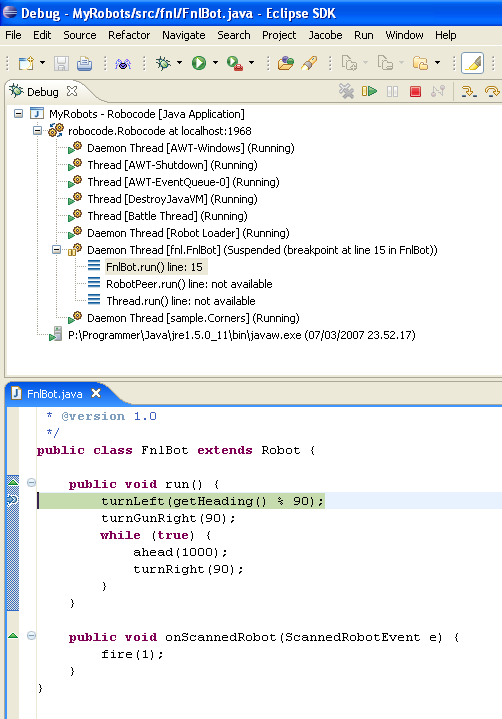
Task: Open the File menu
Action: pos(13,35)
